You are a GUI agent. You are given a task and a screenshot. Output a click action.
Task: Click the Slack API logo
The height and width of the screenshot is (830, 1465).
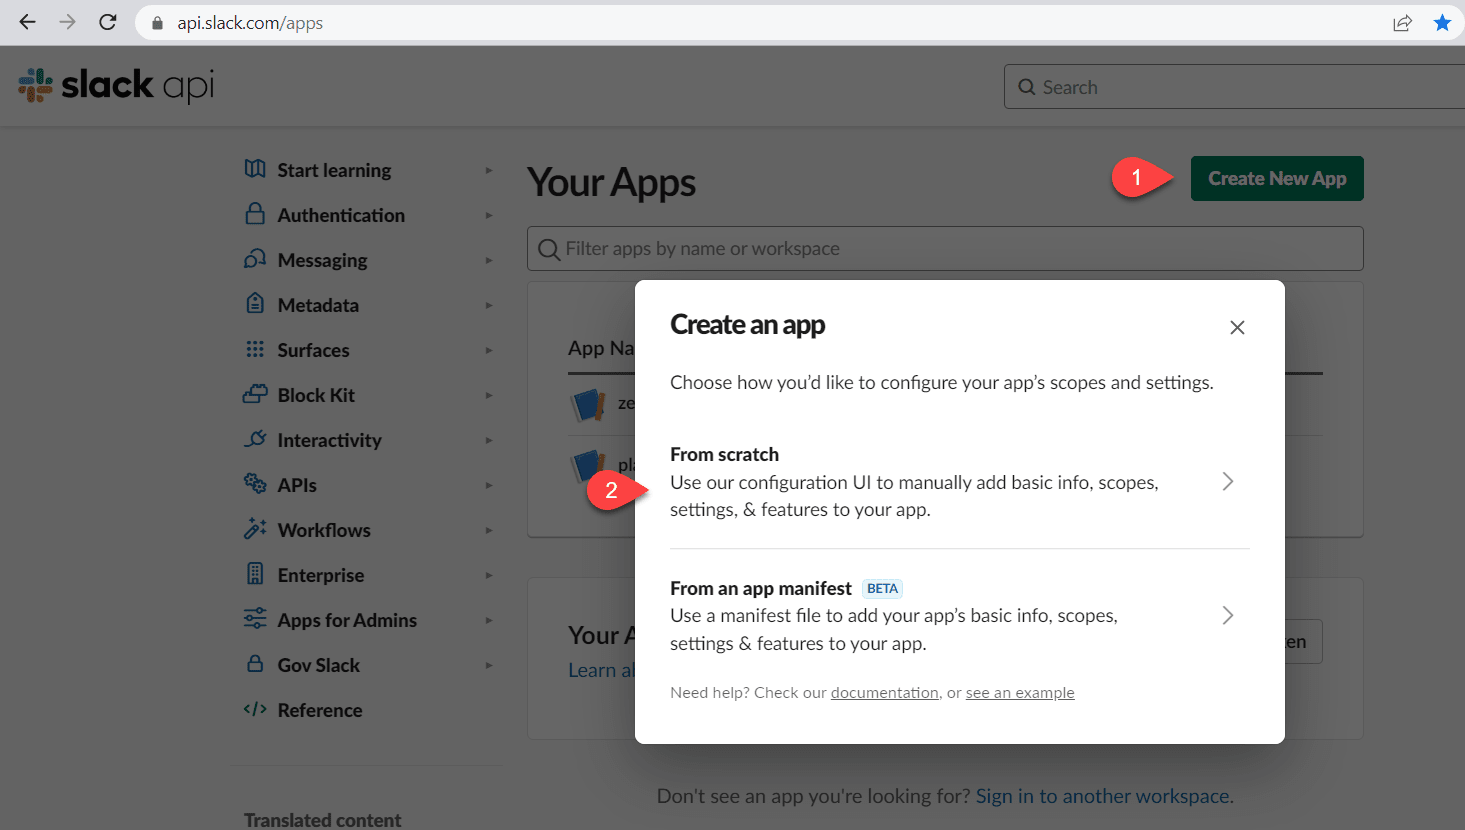(x=113, y=85)
